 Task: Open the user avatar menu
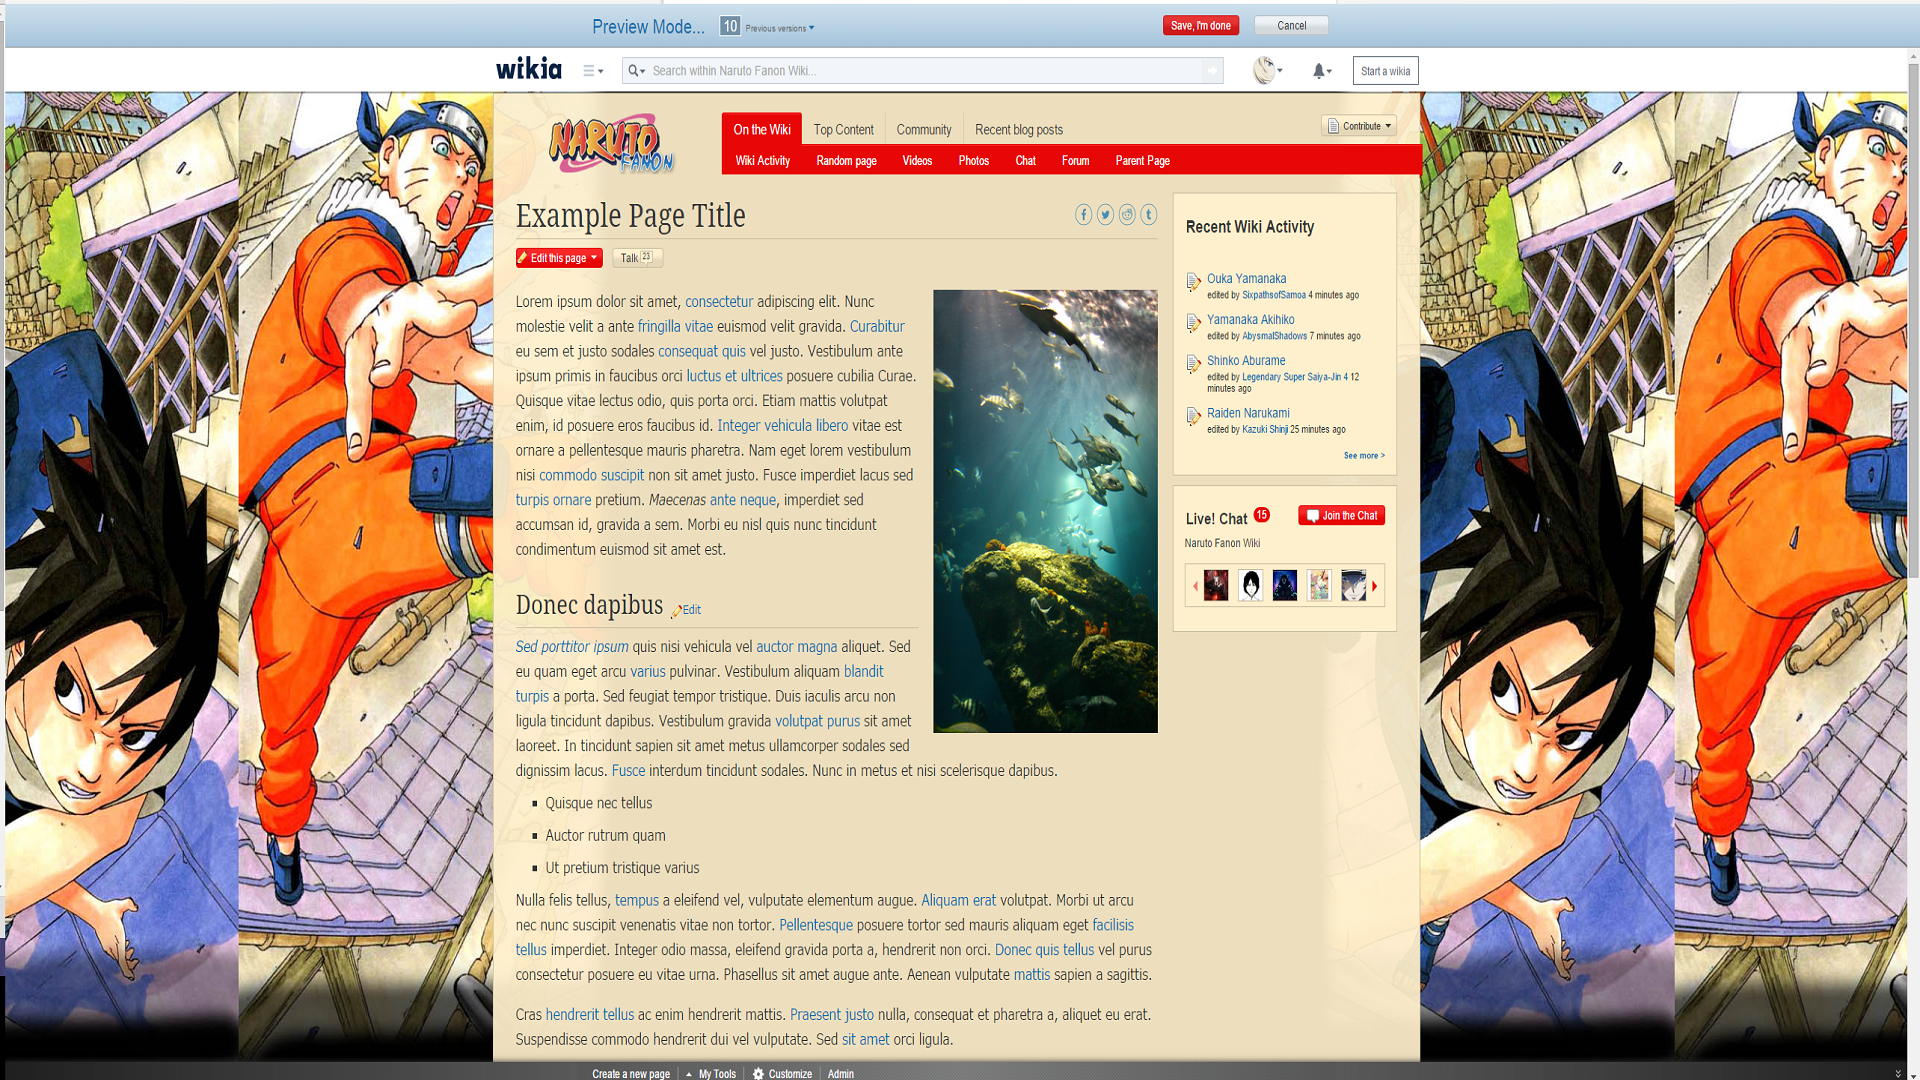pos(1267,70)
